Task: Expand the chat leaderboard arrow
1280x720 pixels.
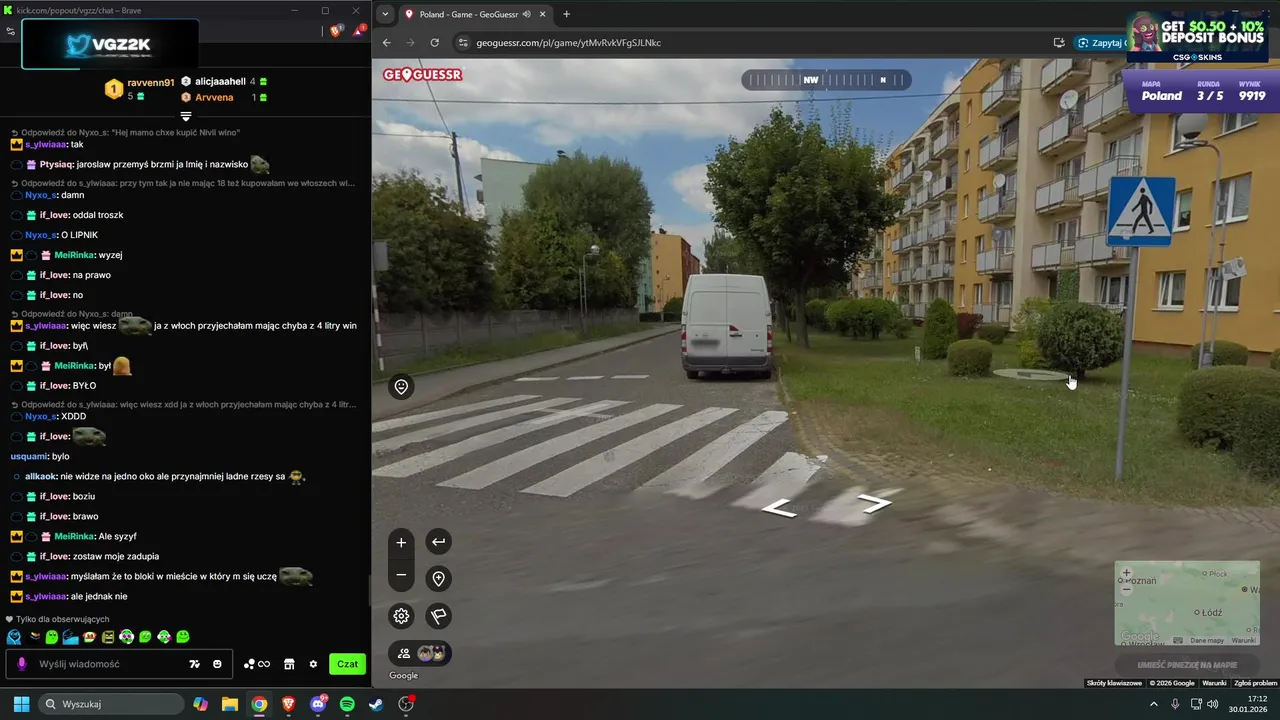Action: 185,117
